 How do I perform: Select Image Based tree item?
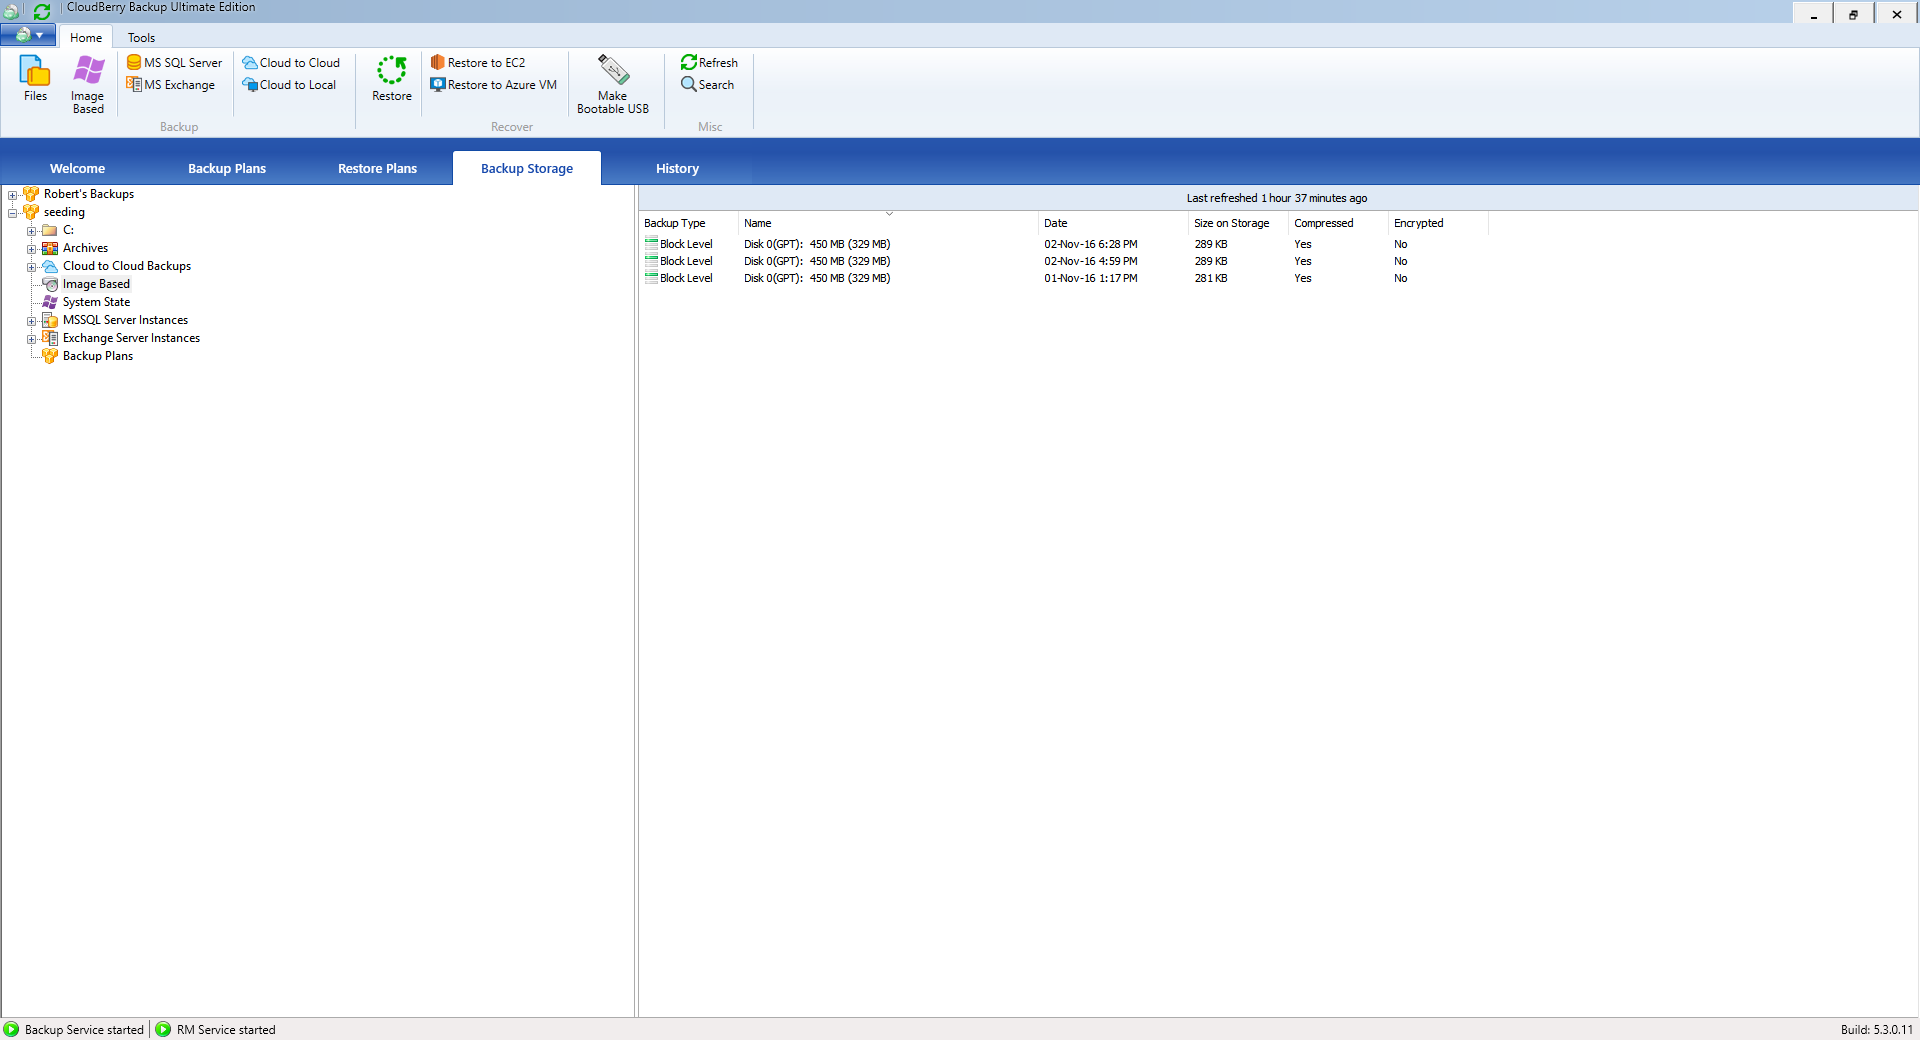pyautogui.click(x=96, y=284)
